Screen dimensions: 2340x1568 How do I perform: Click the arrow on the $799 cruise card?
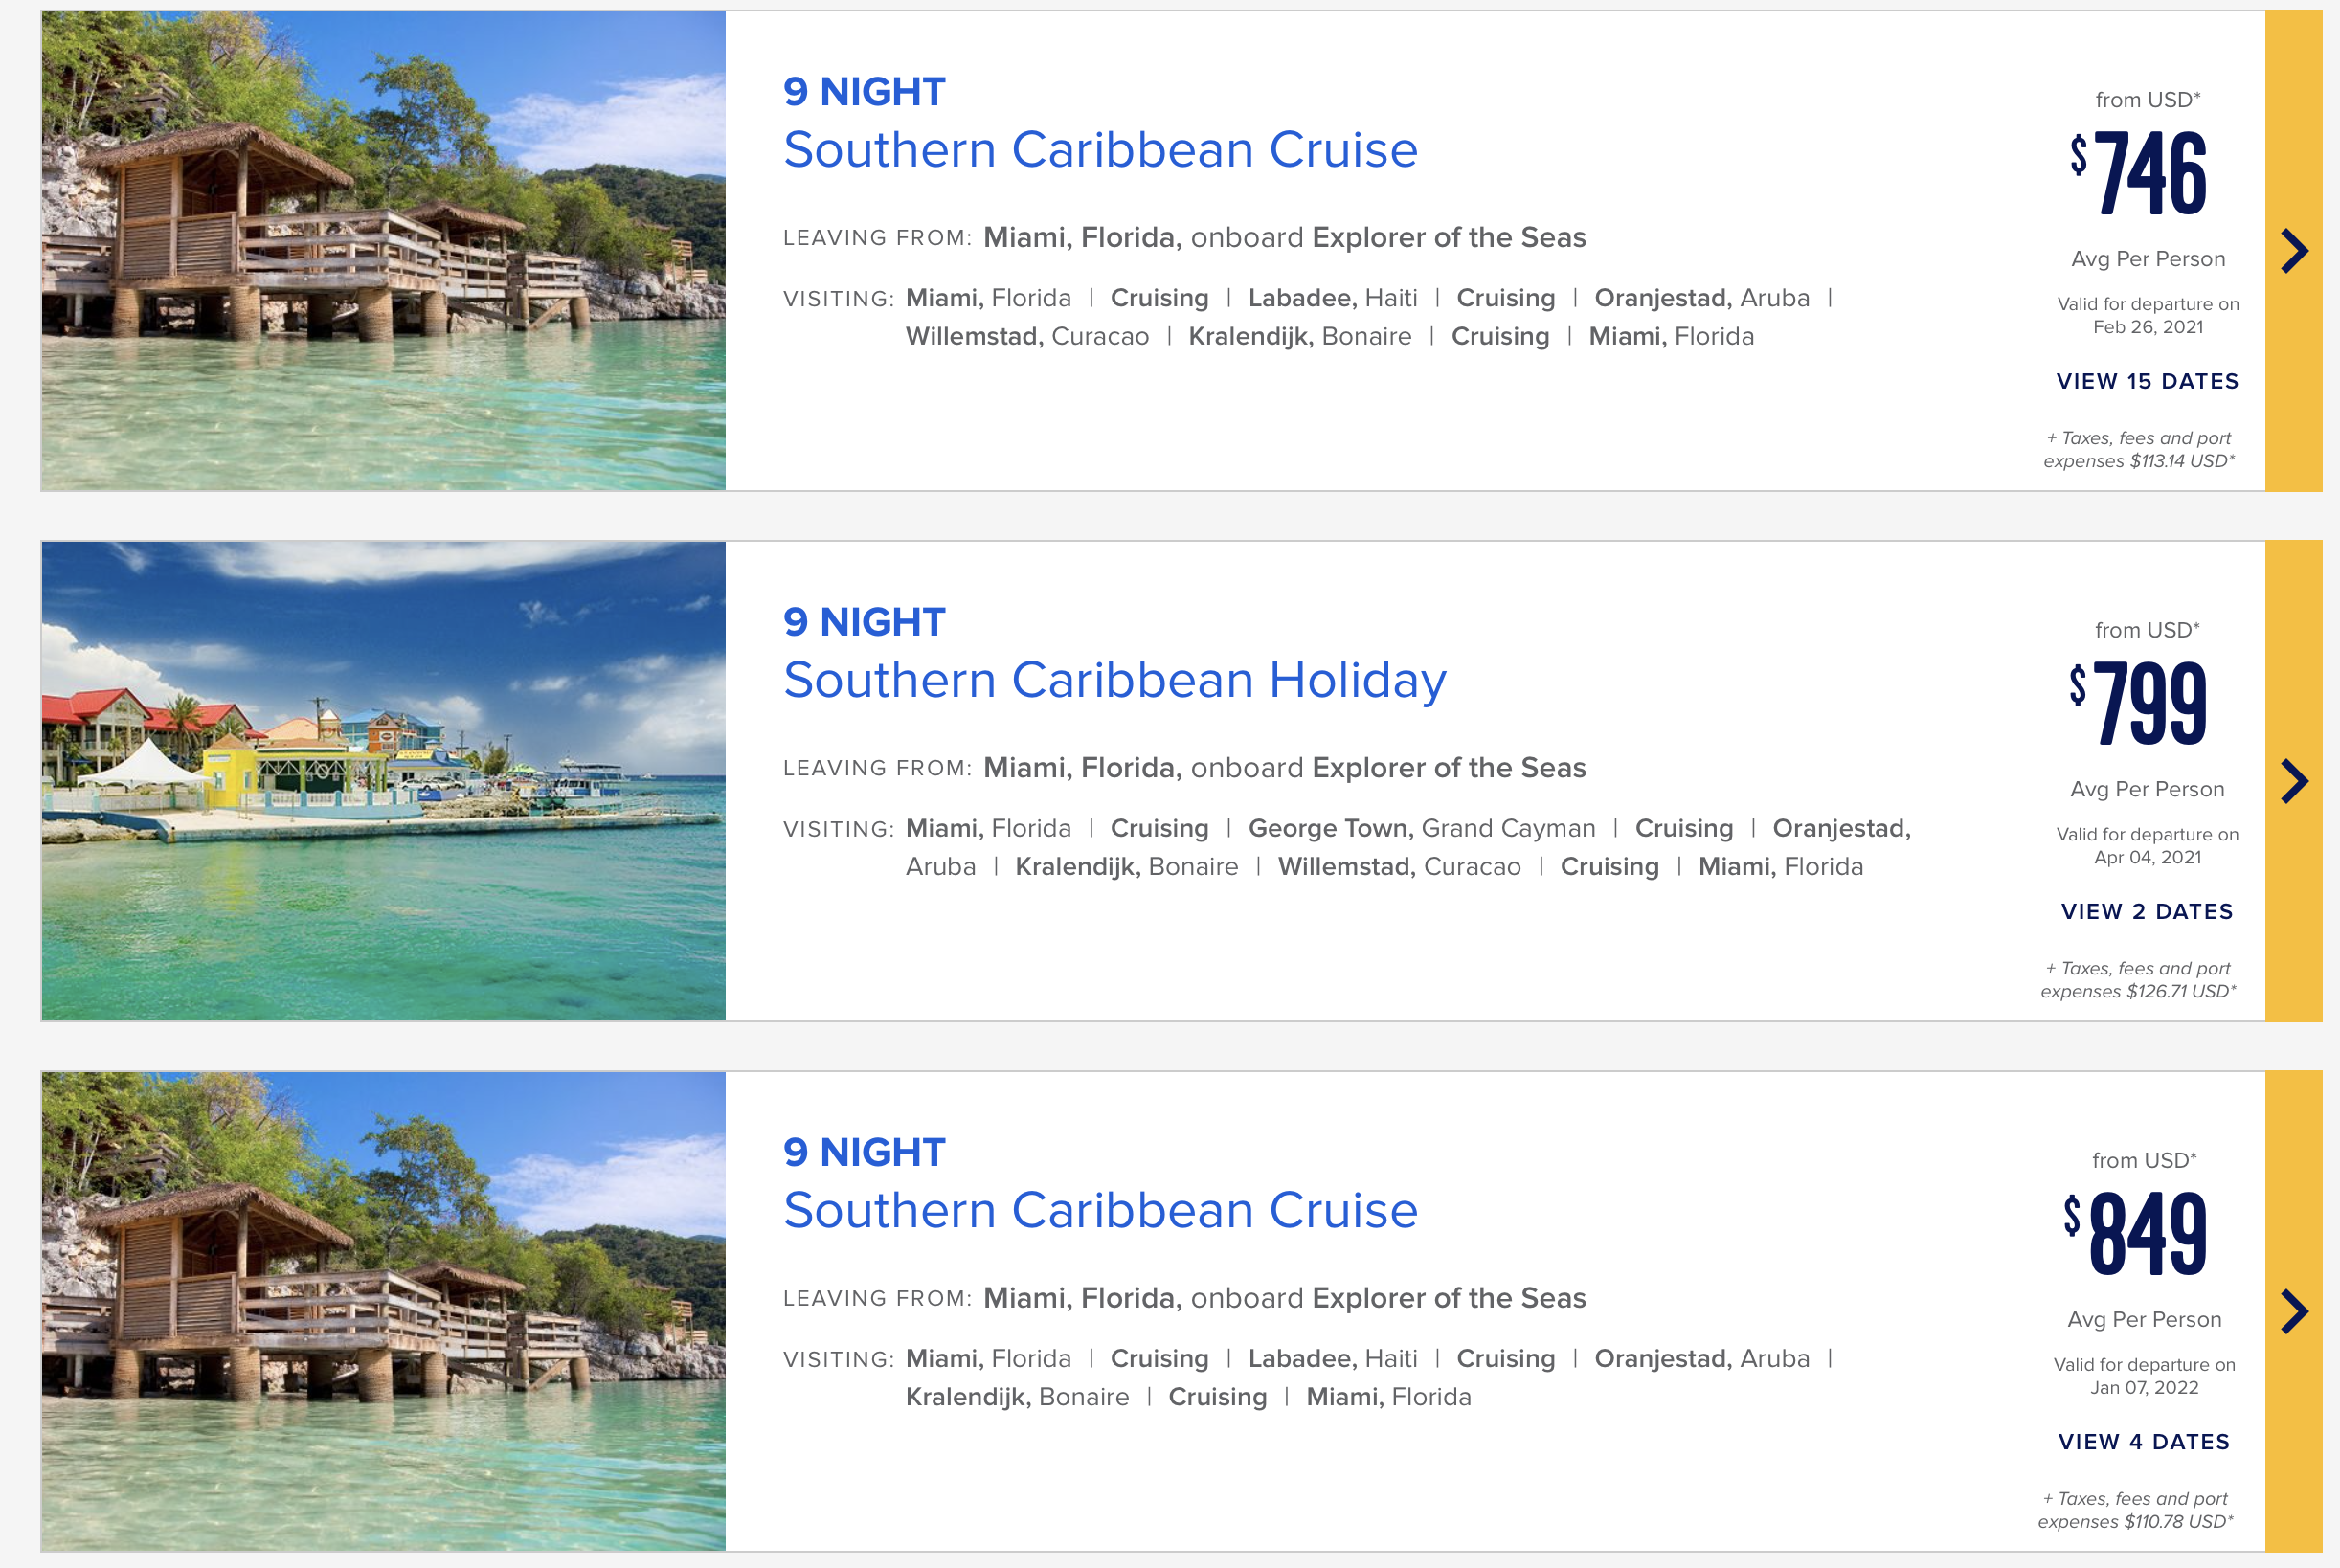click(2294, 781)
